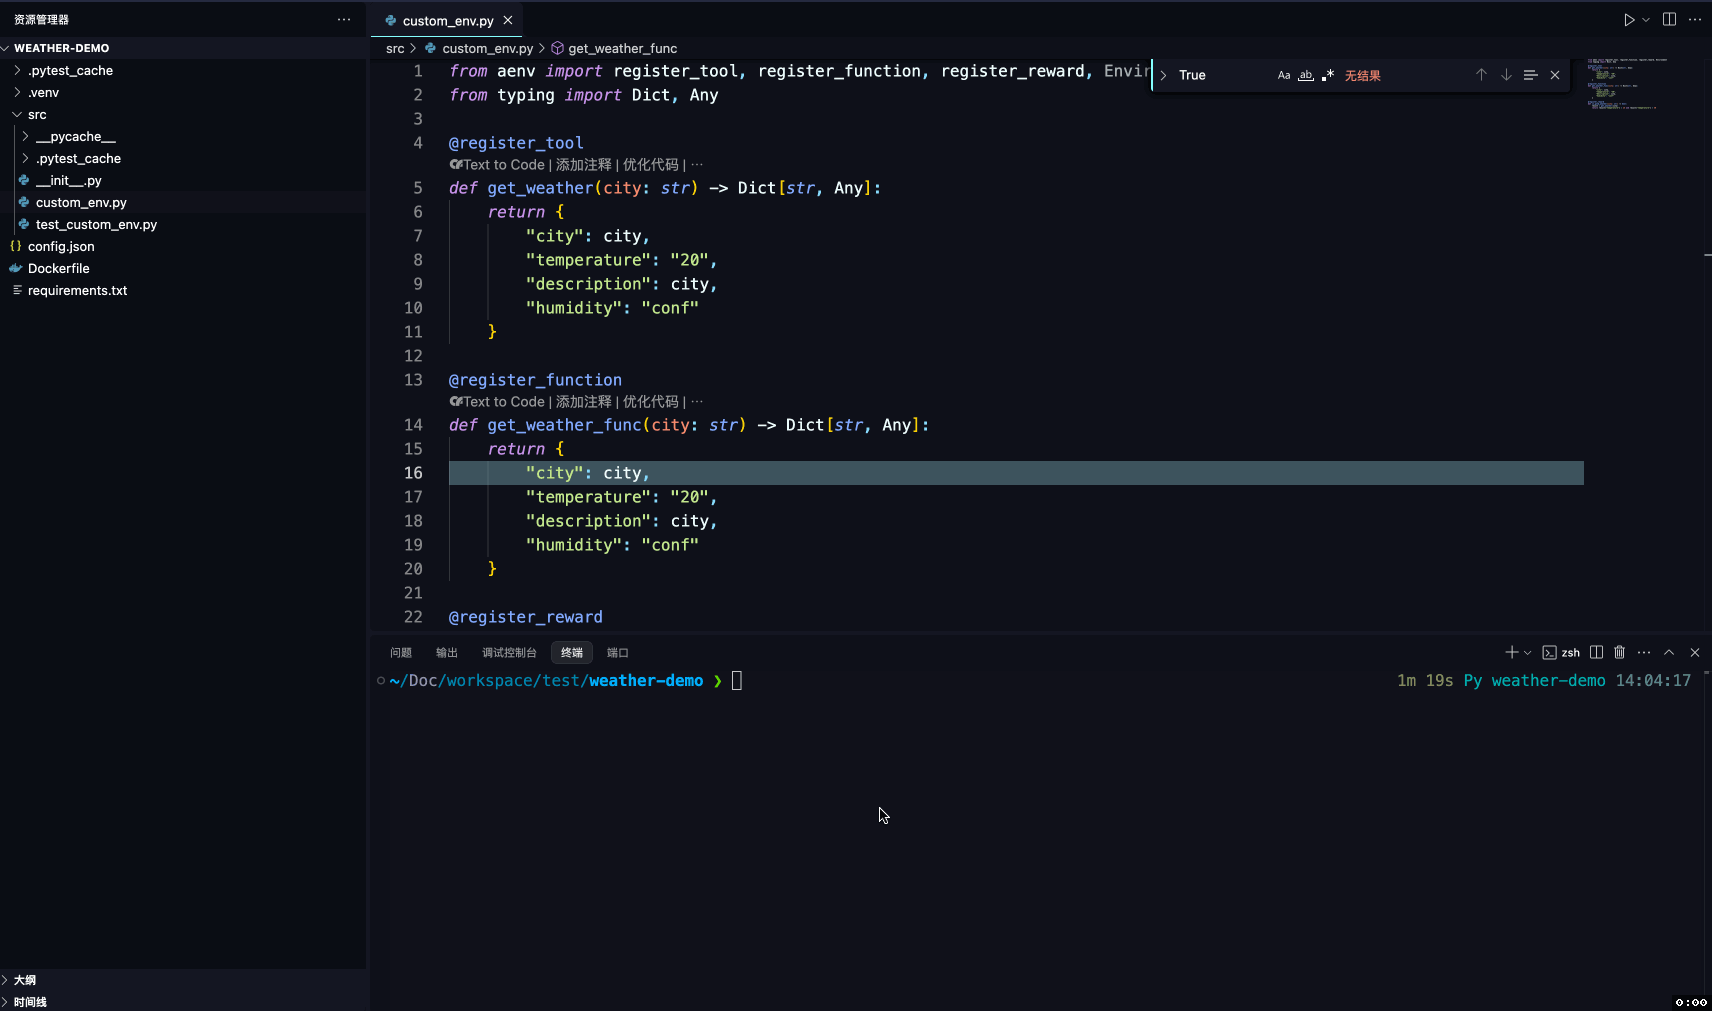Open test_custom_env.py in the explorer
This screenshot has height=1011, width=1712.
point(96,225)
